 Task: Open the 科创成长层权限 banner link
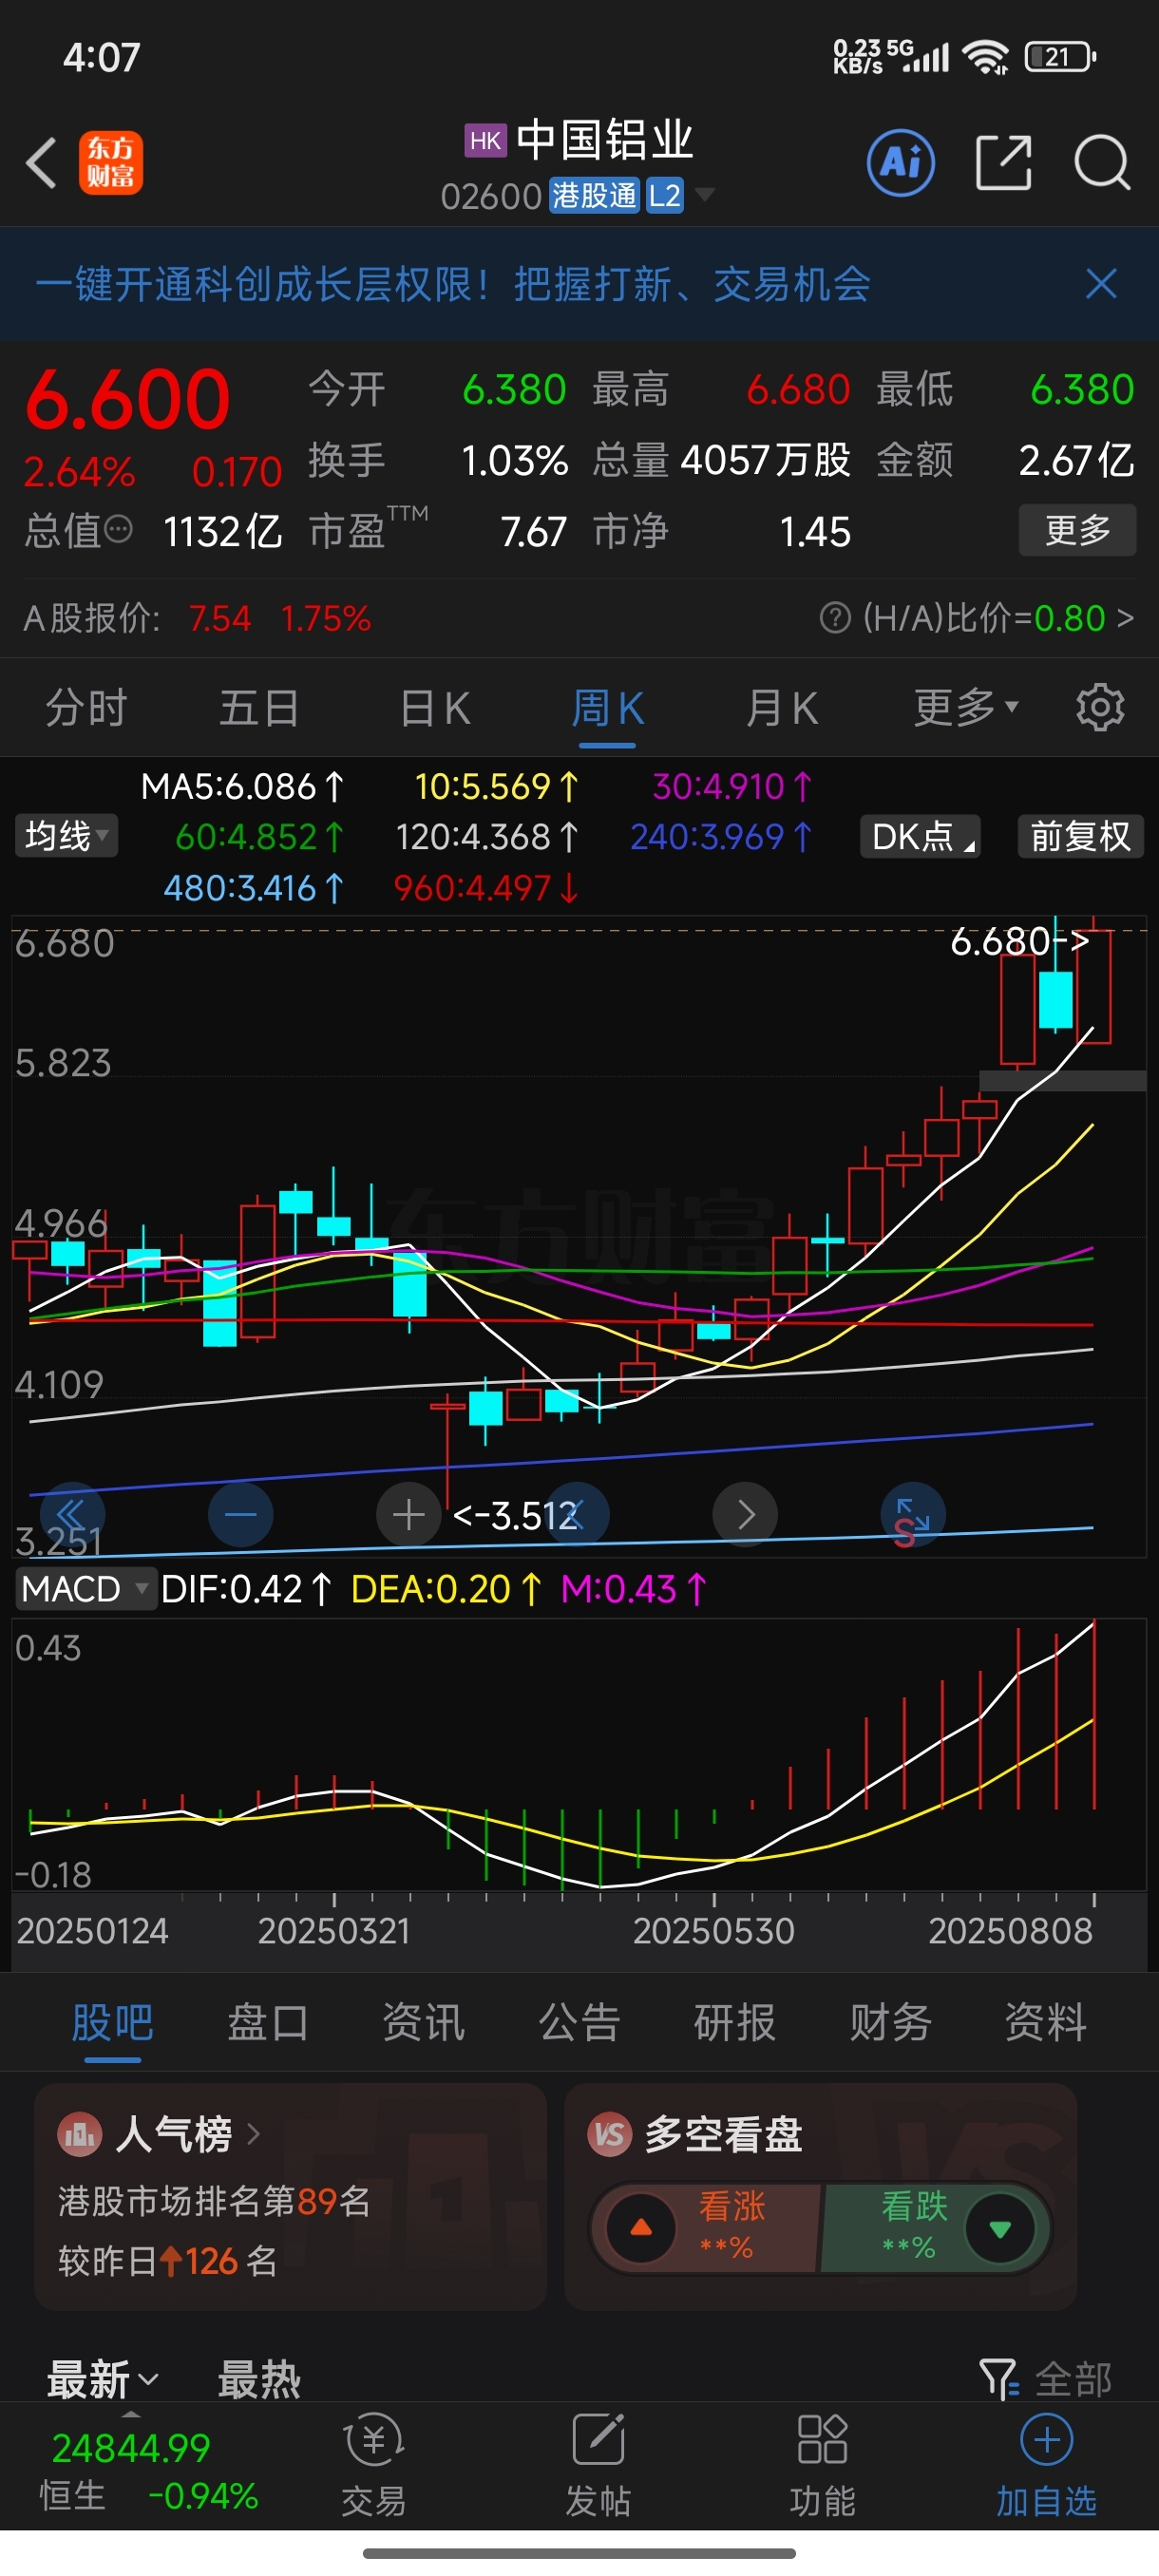(453, 284)
